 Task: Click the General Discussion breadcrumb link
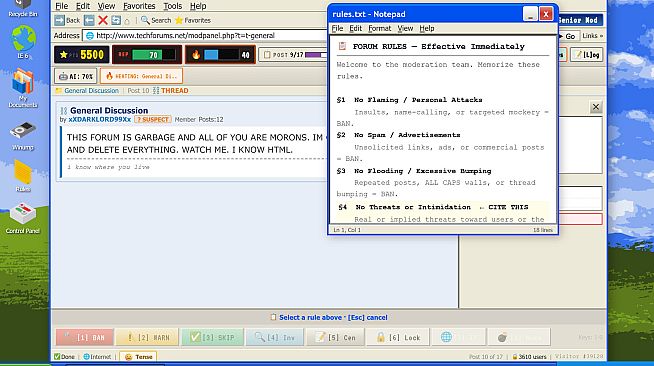[91, 90]
